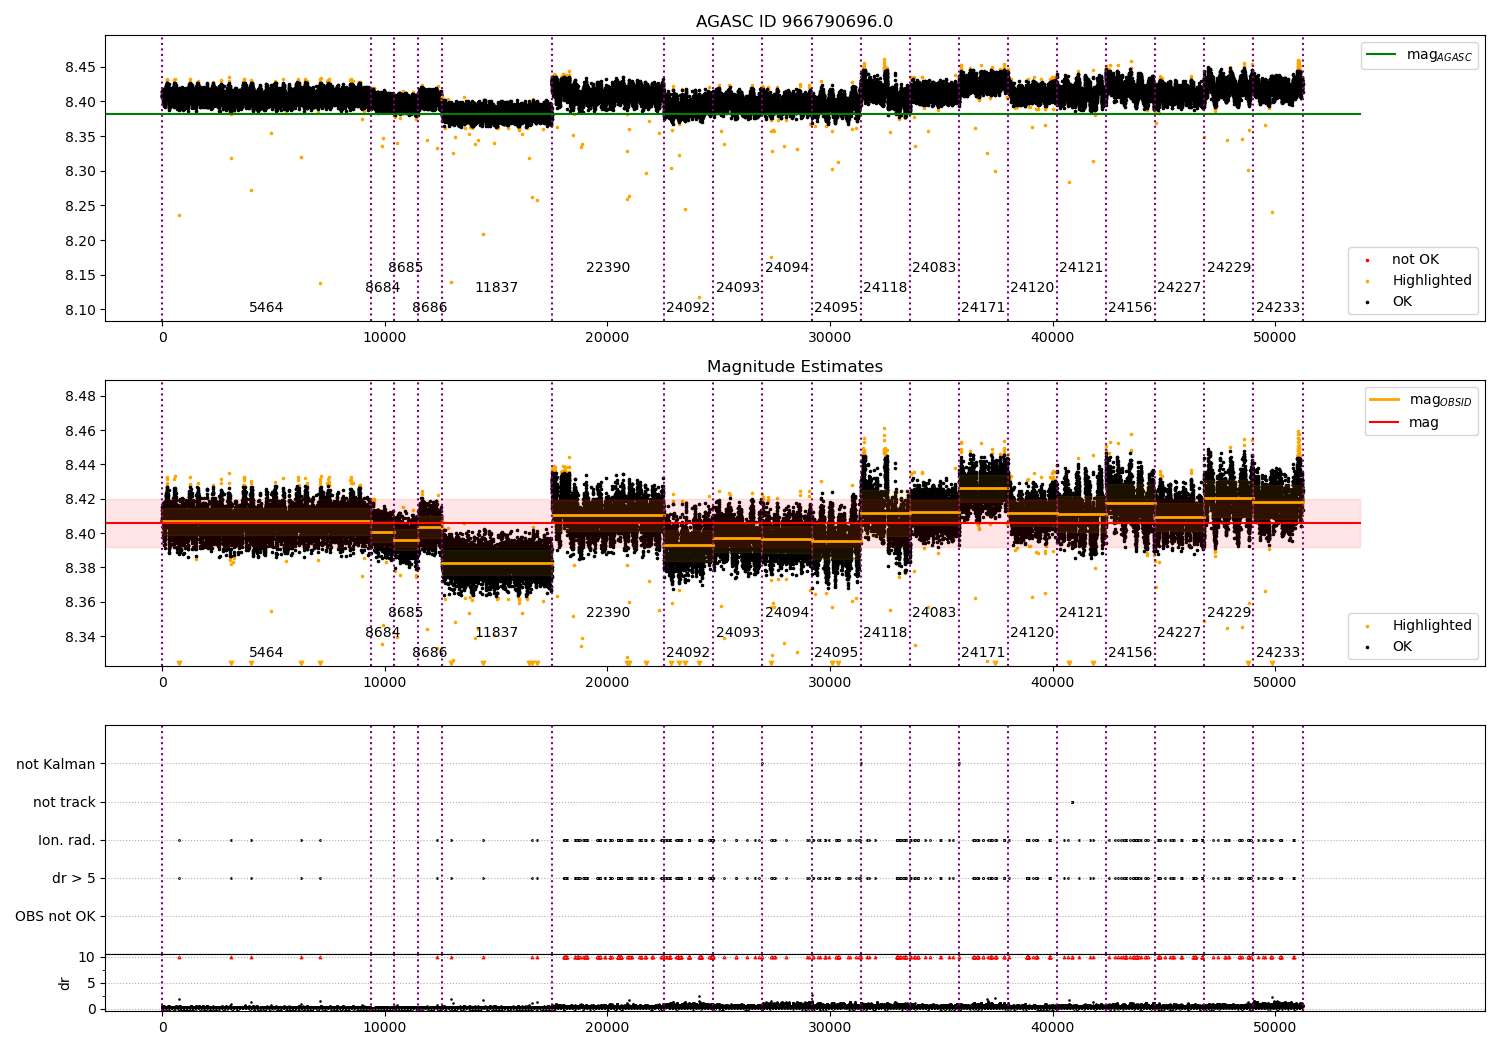The height and width of the screenshot is (1050, 1500).
Task: Click 'Highlighted' legend entry in middle plot
Action: click(1415, 626)
